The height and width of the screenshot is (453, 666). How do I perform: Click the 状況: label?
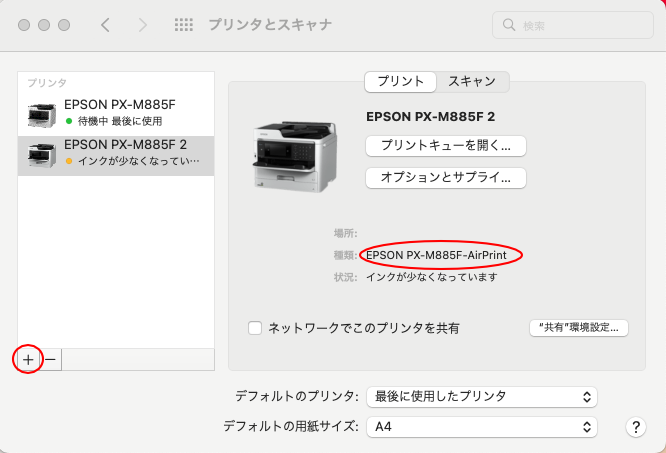pyautogui.click(x=345, y=277)
